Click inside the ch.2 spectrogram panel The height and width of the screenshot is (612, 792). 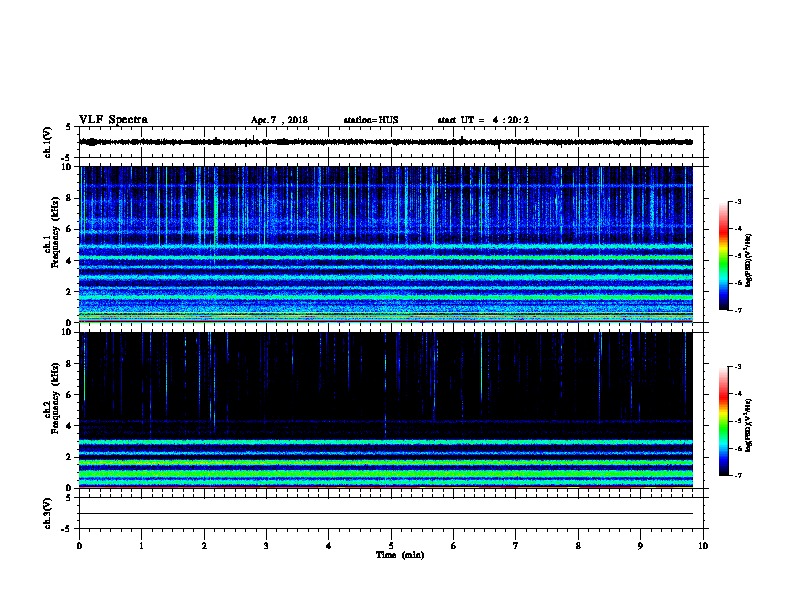[x=386, y=410]
